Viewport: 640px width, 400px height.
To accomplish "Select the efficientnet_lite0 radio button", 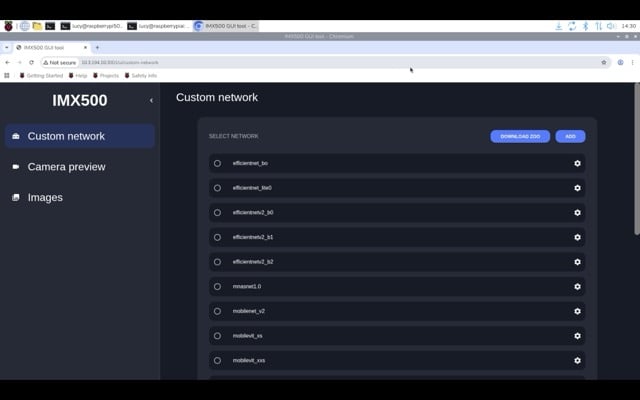I will (217, 188).
